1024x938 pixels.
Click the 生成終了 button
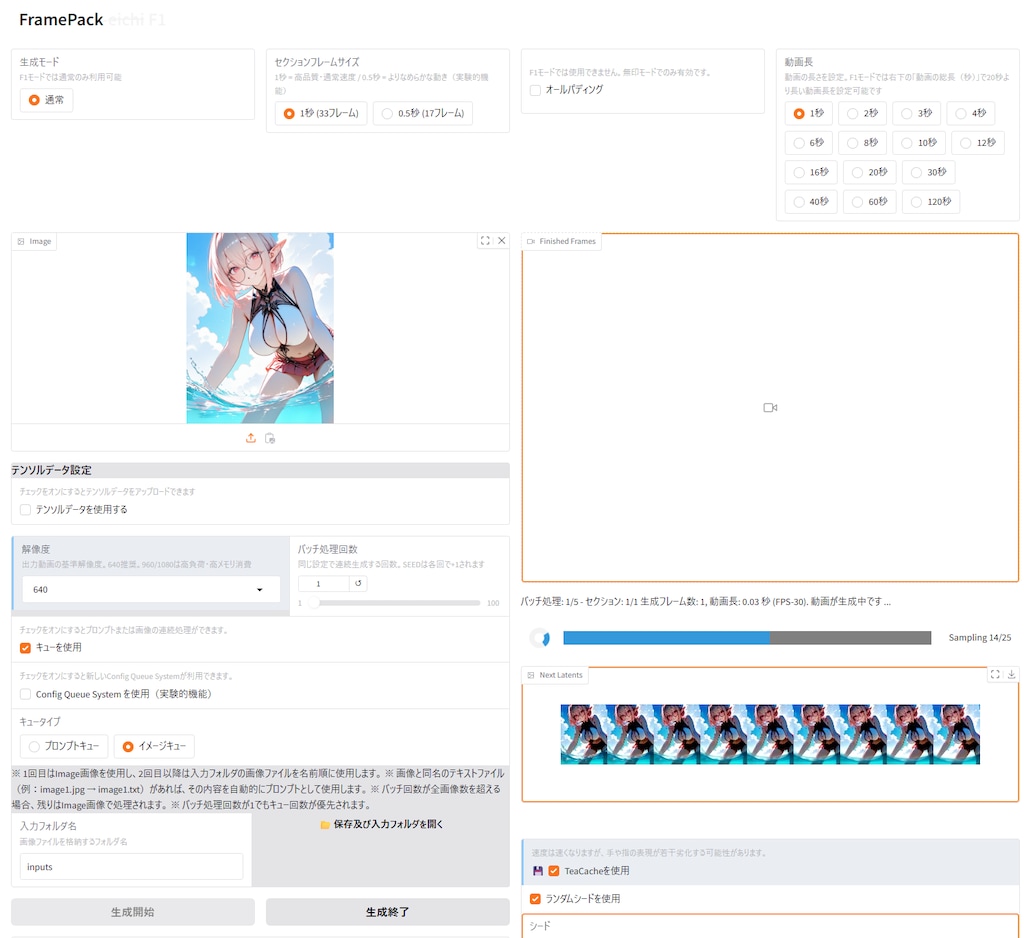pyautogui.click(x=387, y=912)
